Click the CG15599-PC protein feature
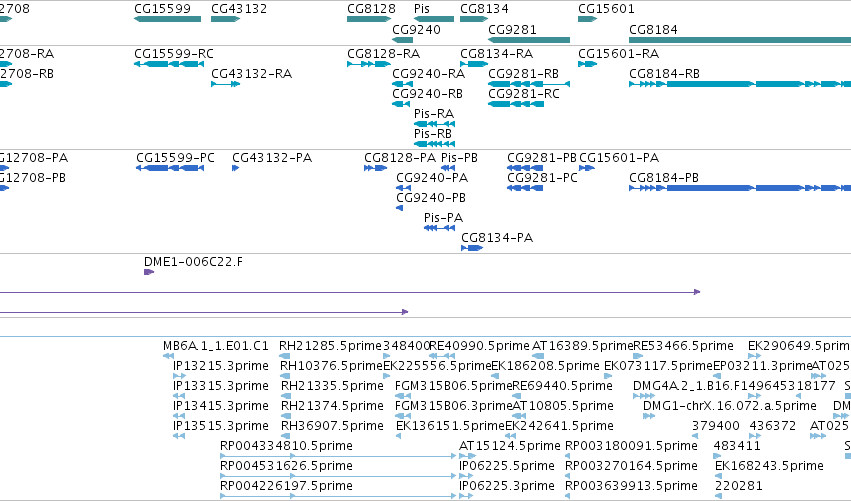The image size is (851, 501). 170,168
